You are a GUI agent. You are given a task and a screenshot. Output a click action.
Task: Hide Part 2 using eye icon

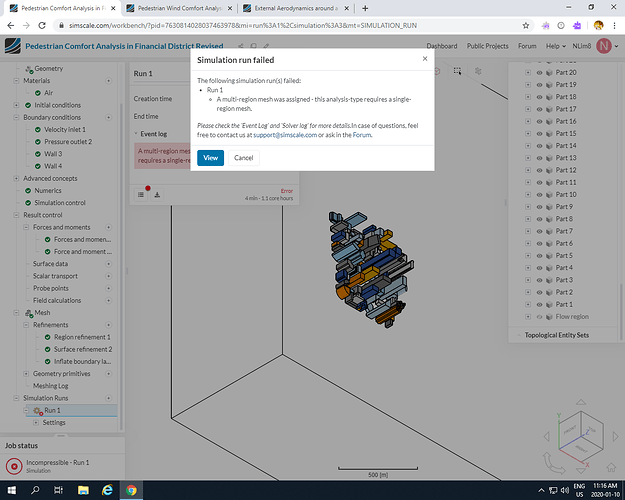point(539,292)
